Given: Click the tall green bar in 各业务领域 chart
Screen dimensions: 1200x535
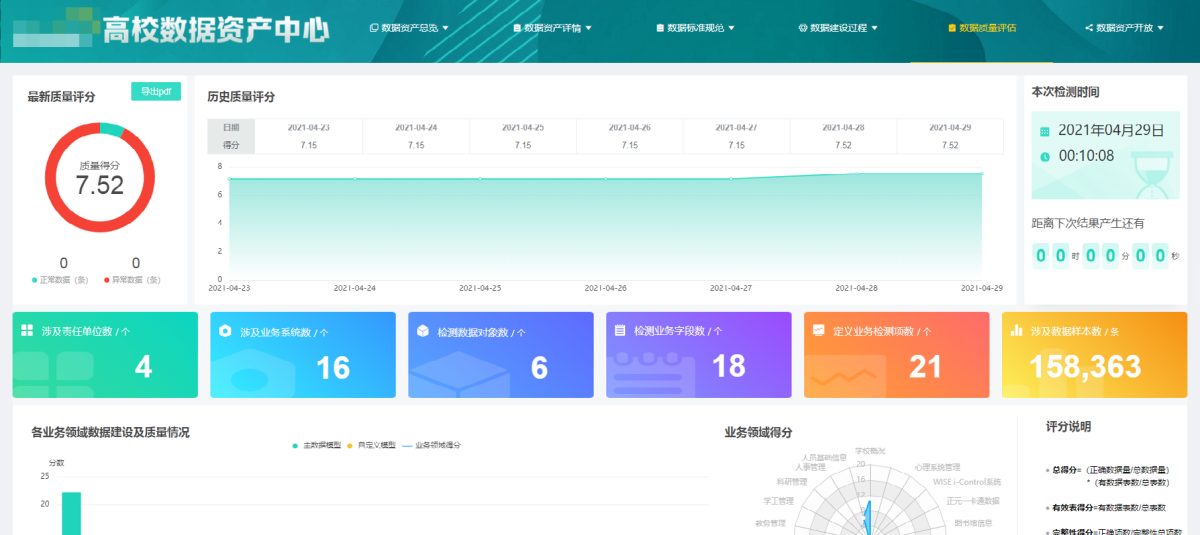Looking at the screenshot, I should point(71,513).
